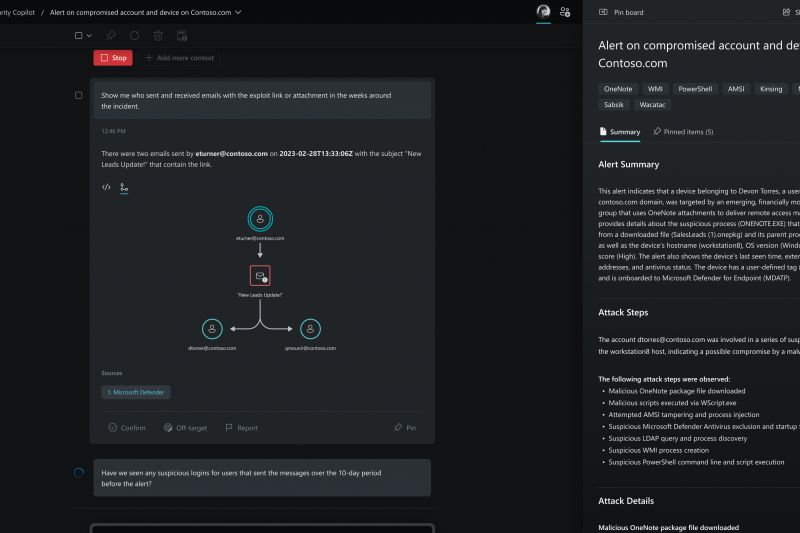Click the Stop button
Screen dimensions: 800x533
(x=113, y=58)
